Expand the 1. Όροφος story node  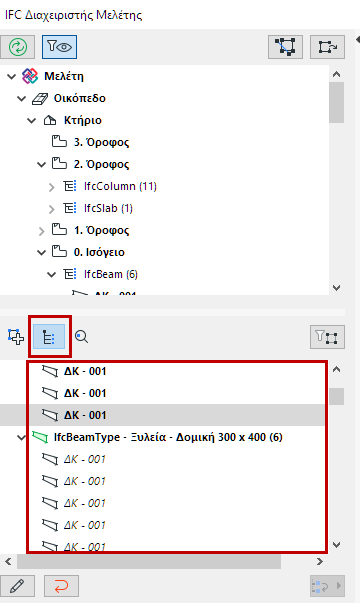pyautogui.click(x=42, y=231)
